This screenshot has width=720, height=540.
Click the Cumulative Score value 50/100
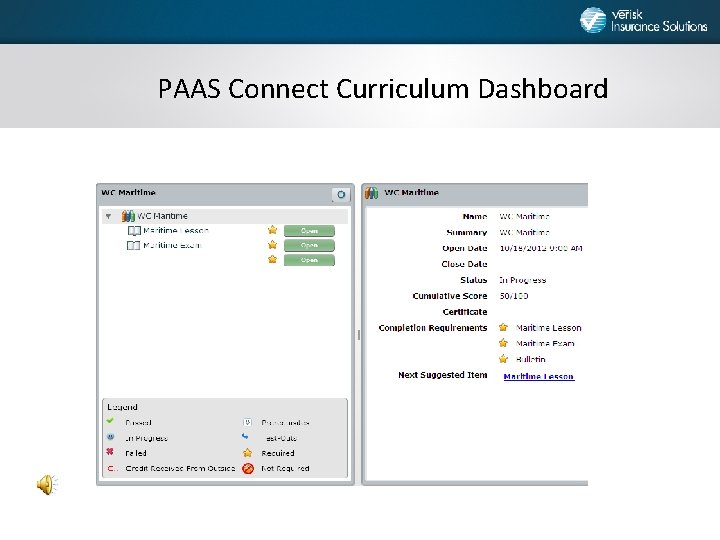pos(514,296)
